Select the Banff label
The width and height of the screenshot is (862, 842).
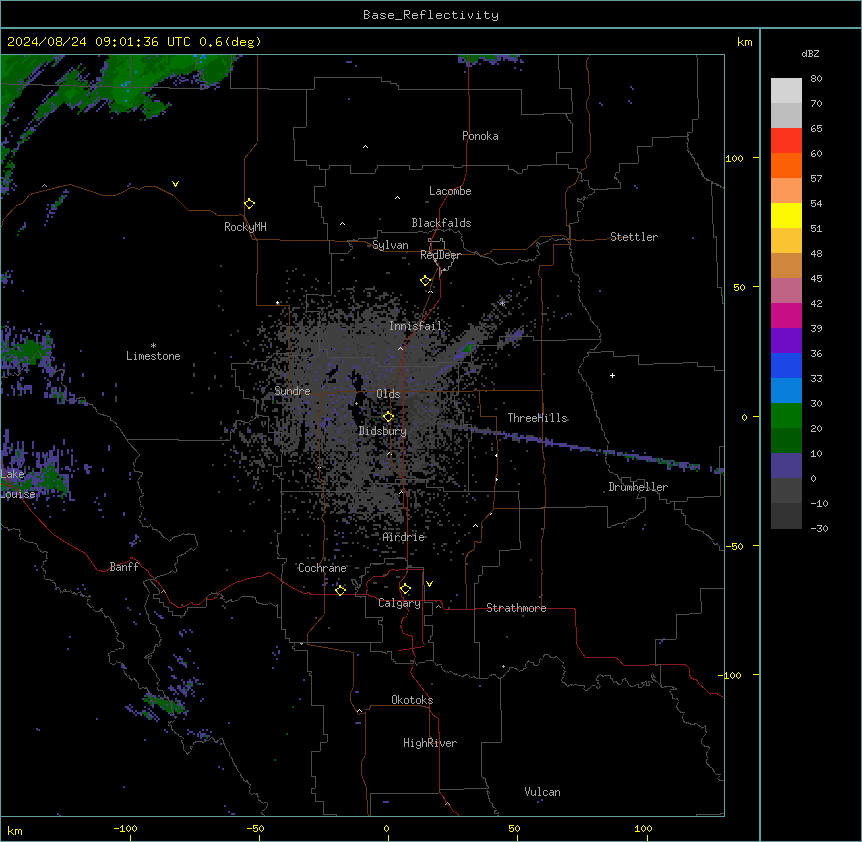[x=124, y=567]
